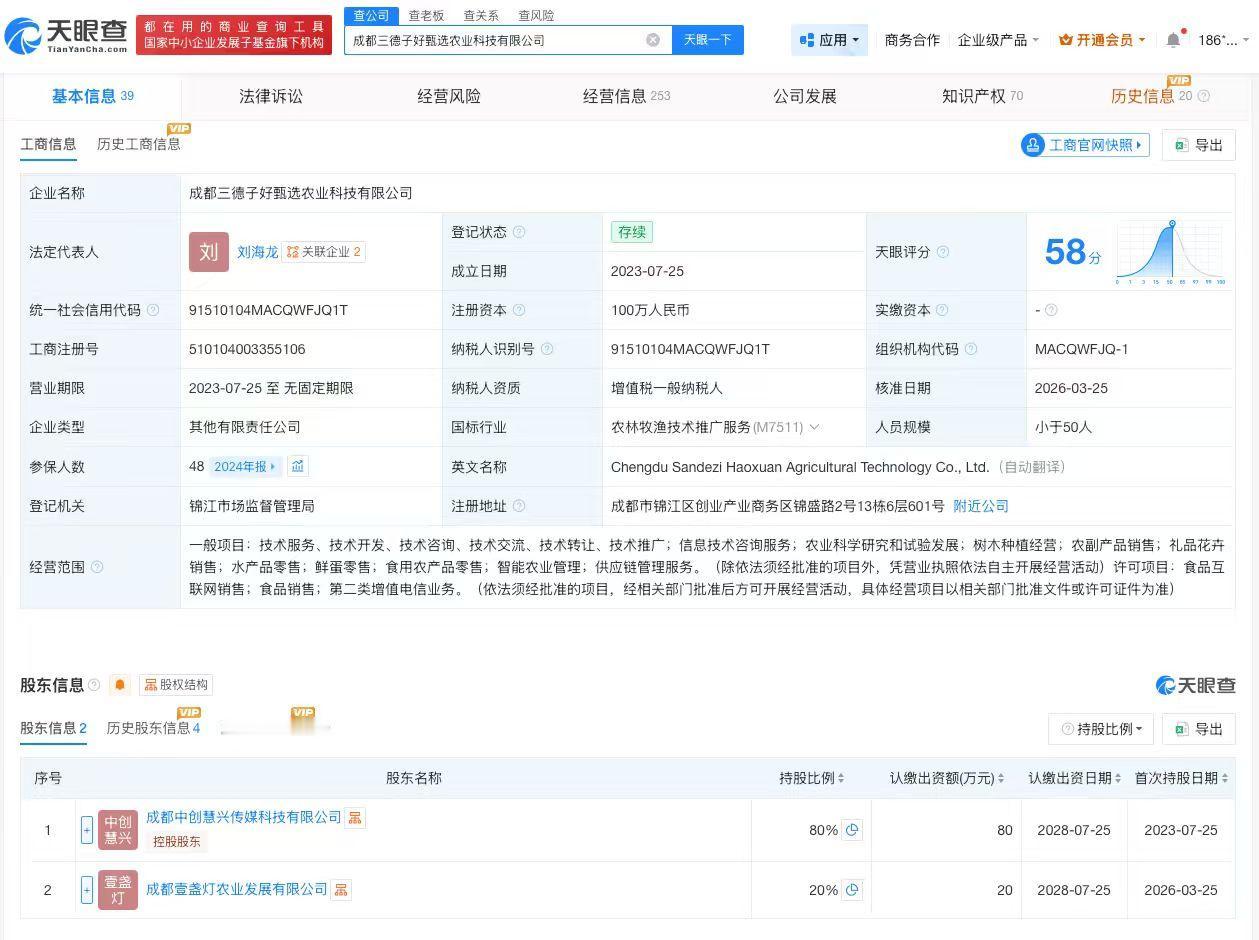Expand the 农林牧渔技术推广服务 industry dropdown
This screenshot has width=1259, height=940.
pyautogui.click(x=814, y=427)
